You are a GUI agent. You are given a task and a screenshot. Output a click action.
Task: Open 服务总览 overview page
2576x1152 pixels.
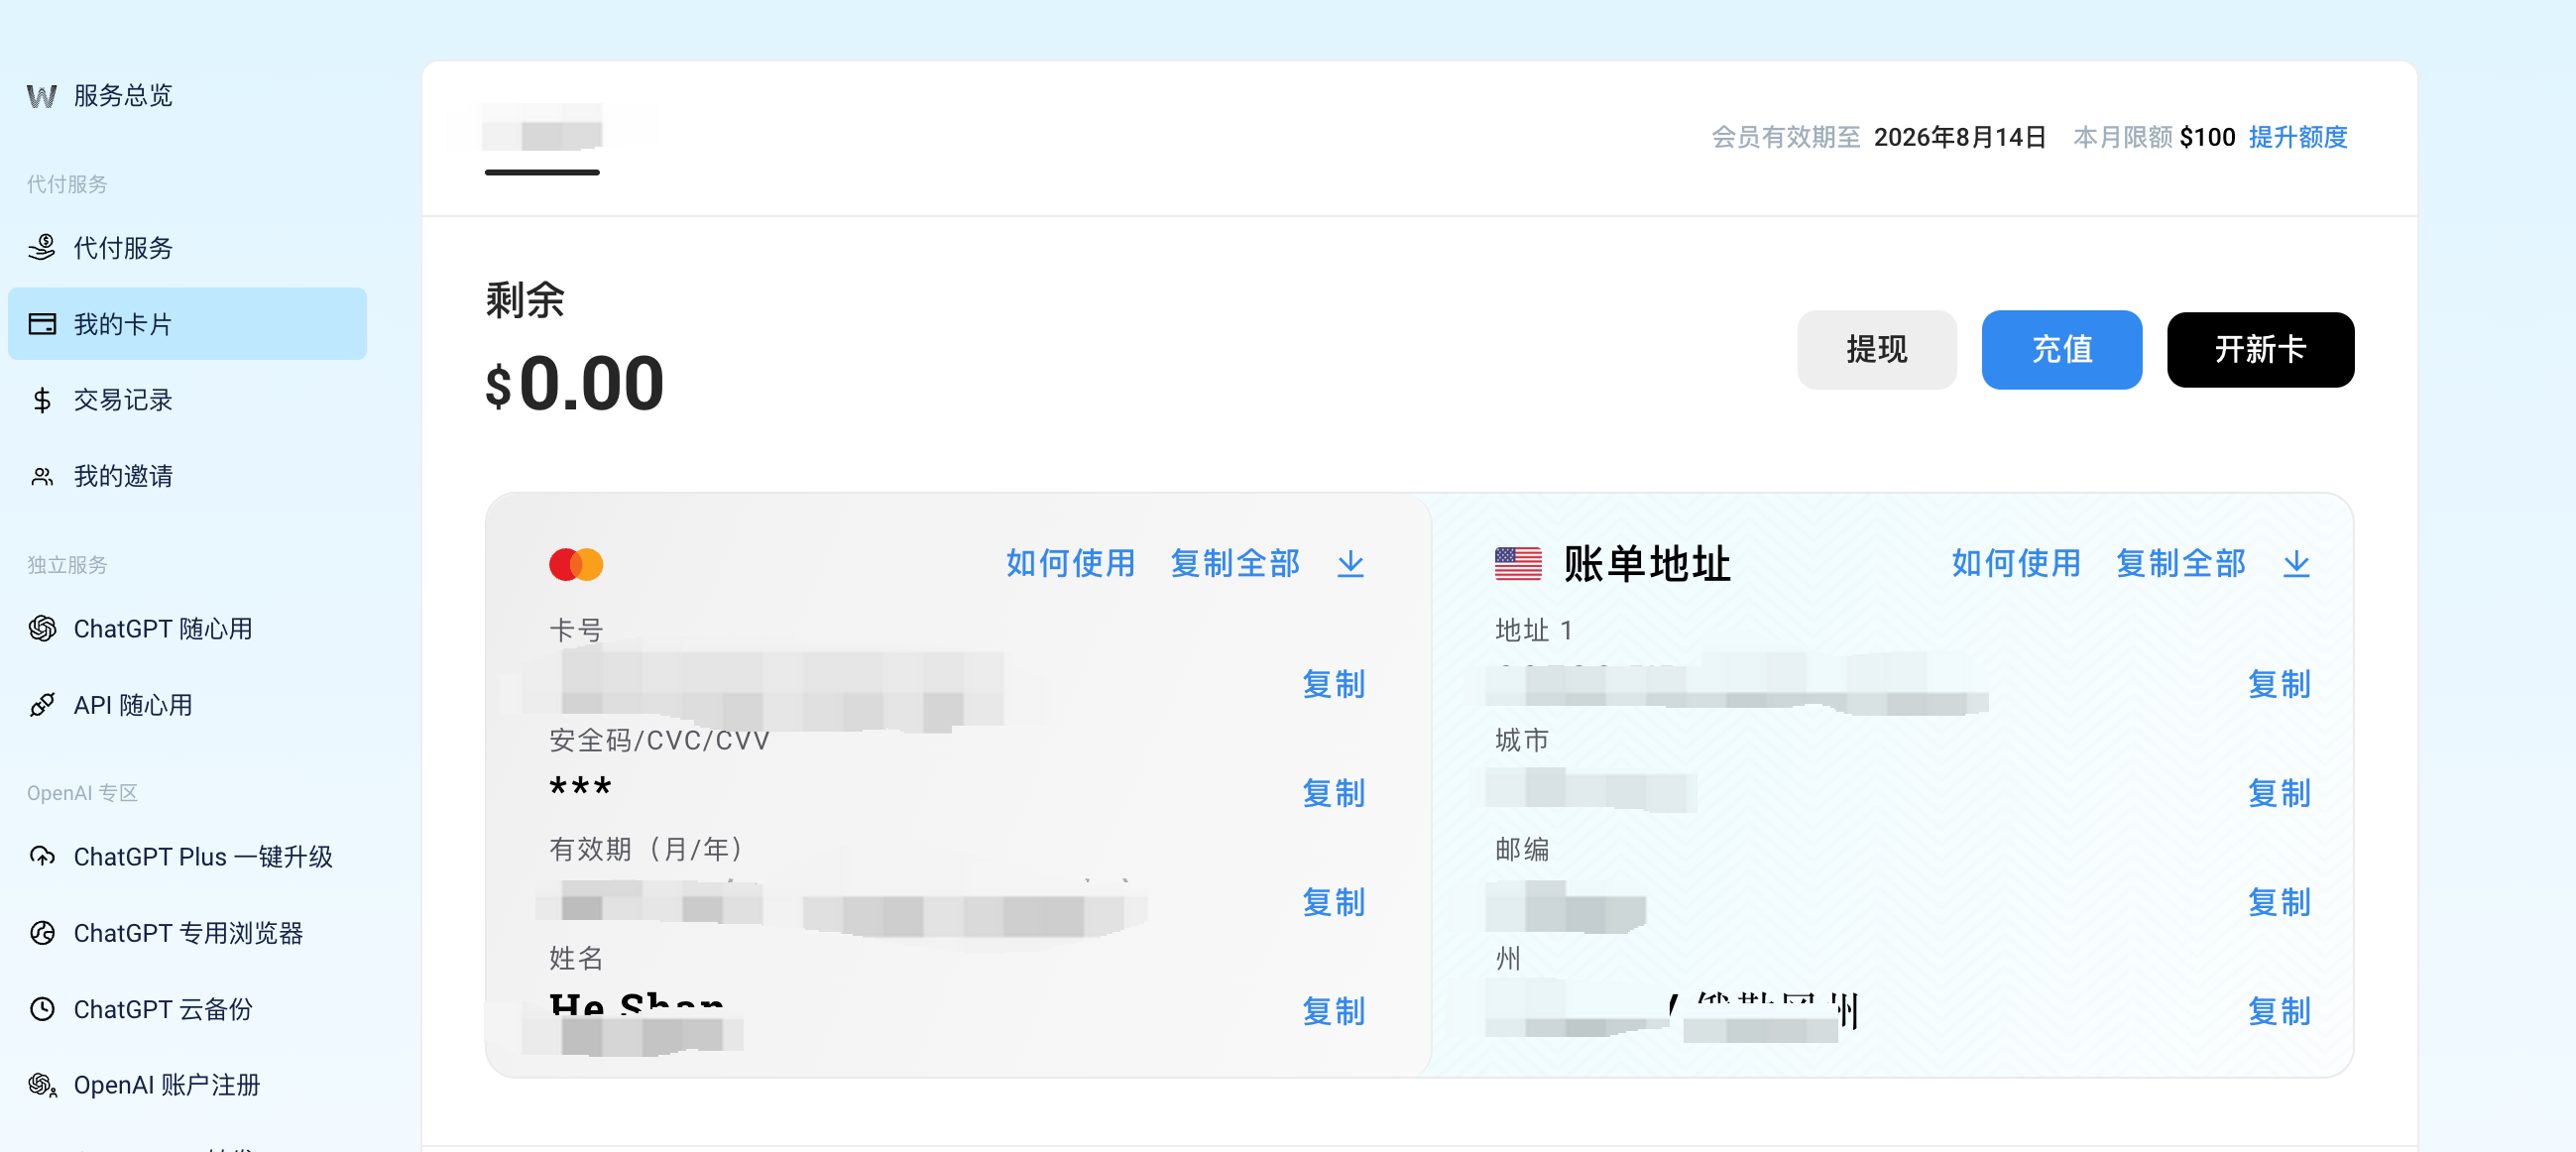tap(123, 96)
